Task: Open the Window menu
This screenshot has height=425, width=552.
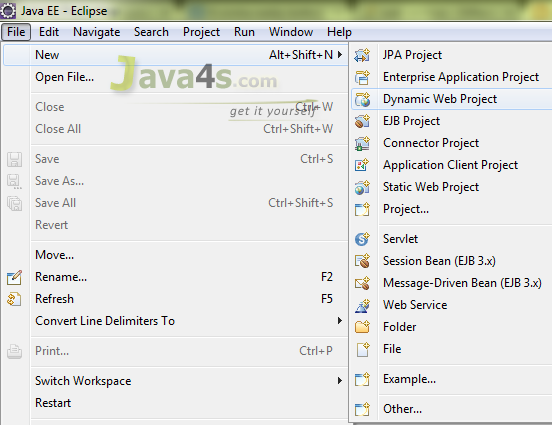Action: (291, 32)
